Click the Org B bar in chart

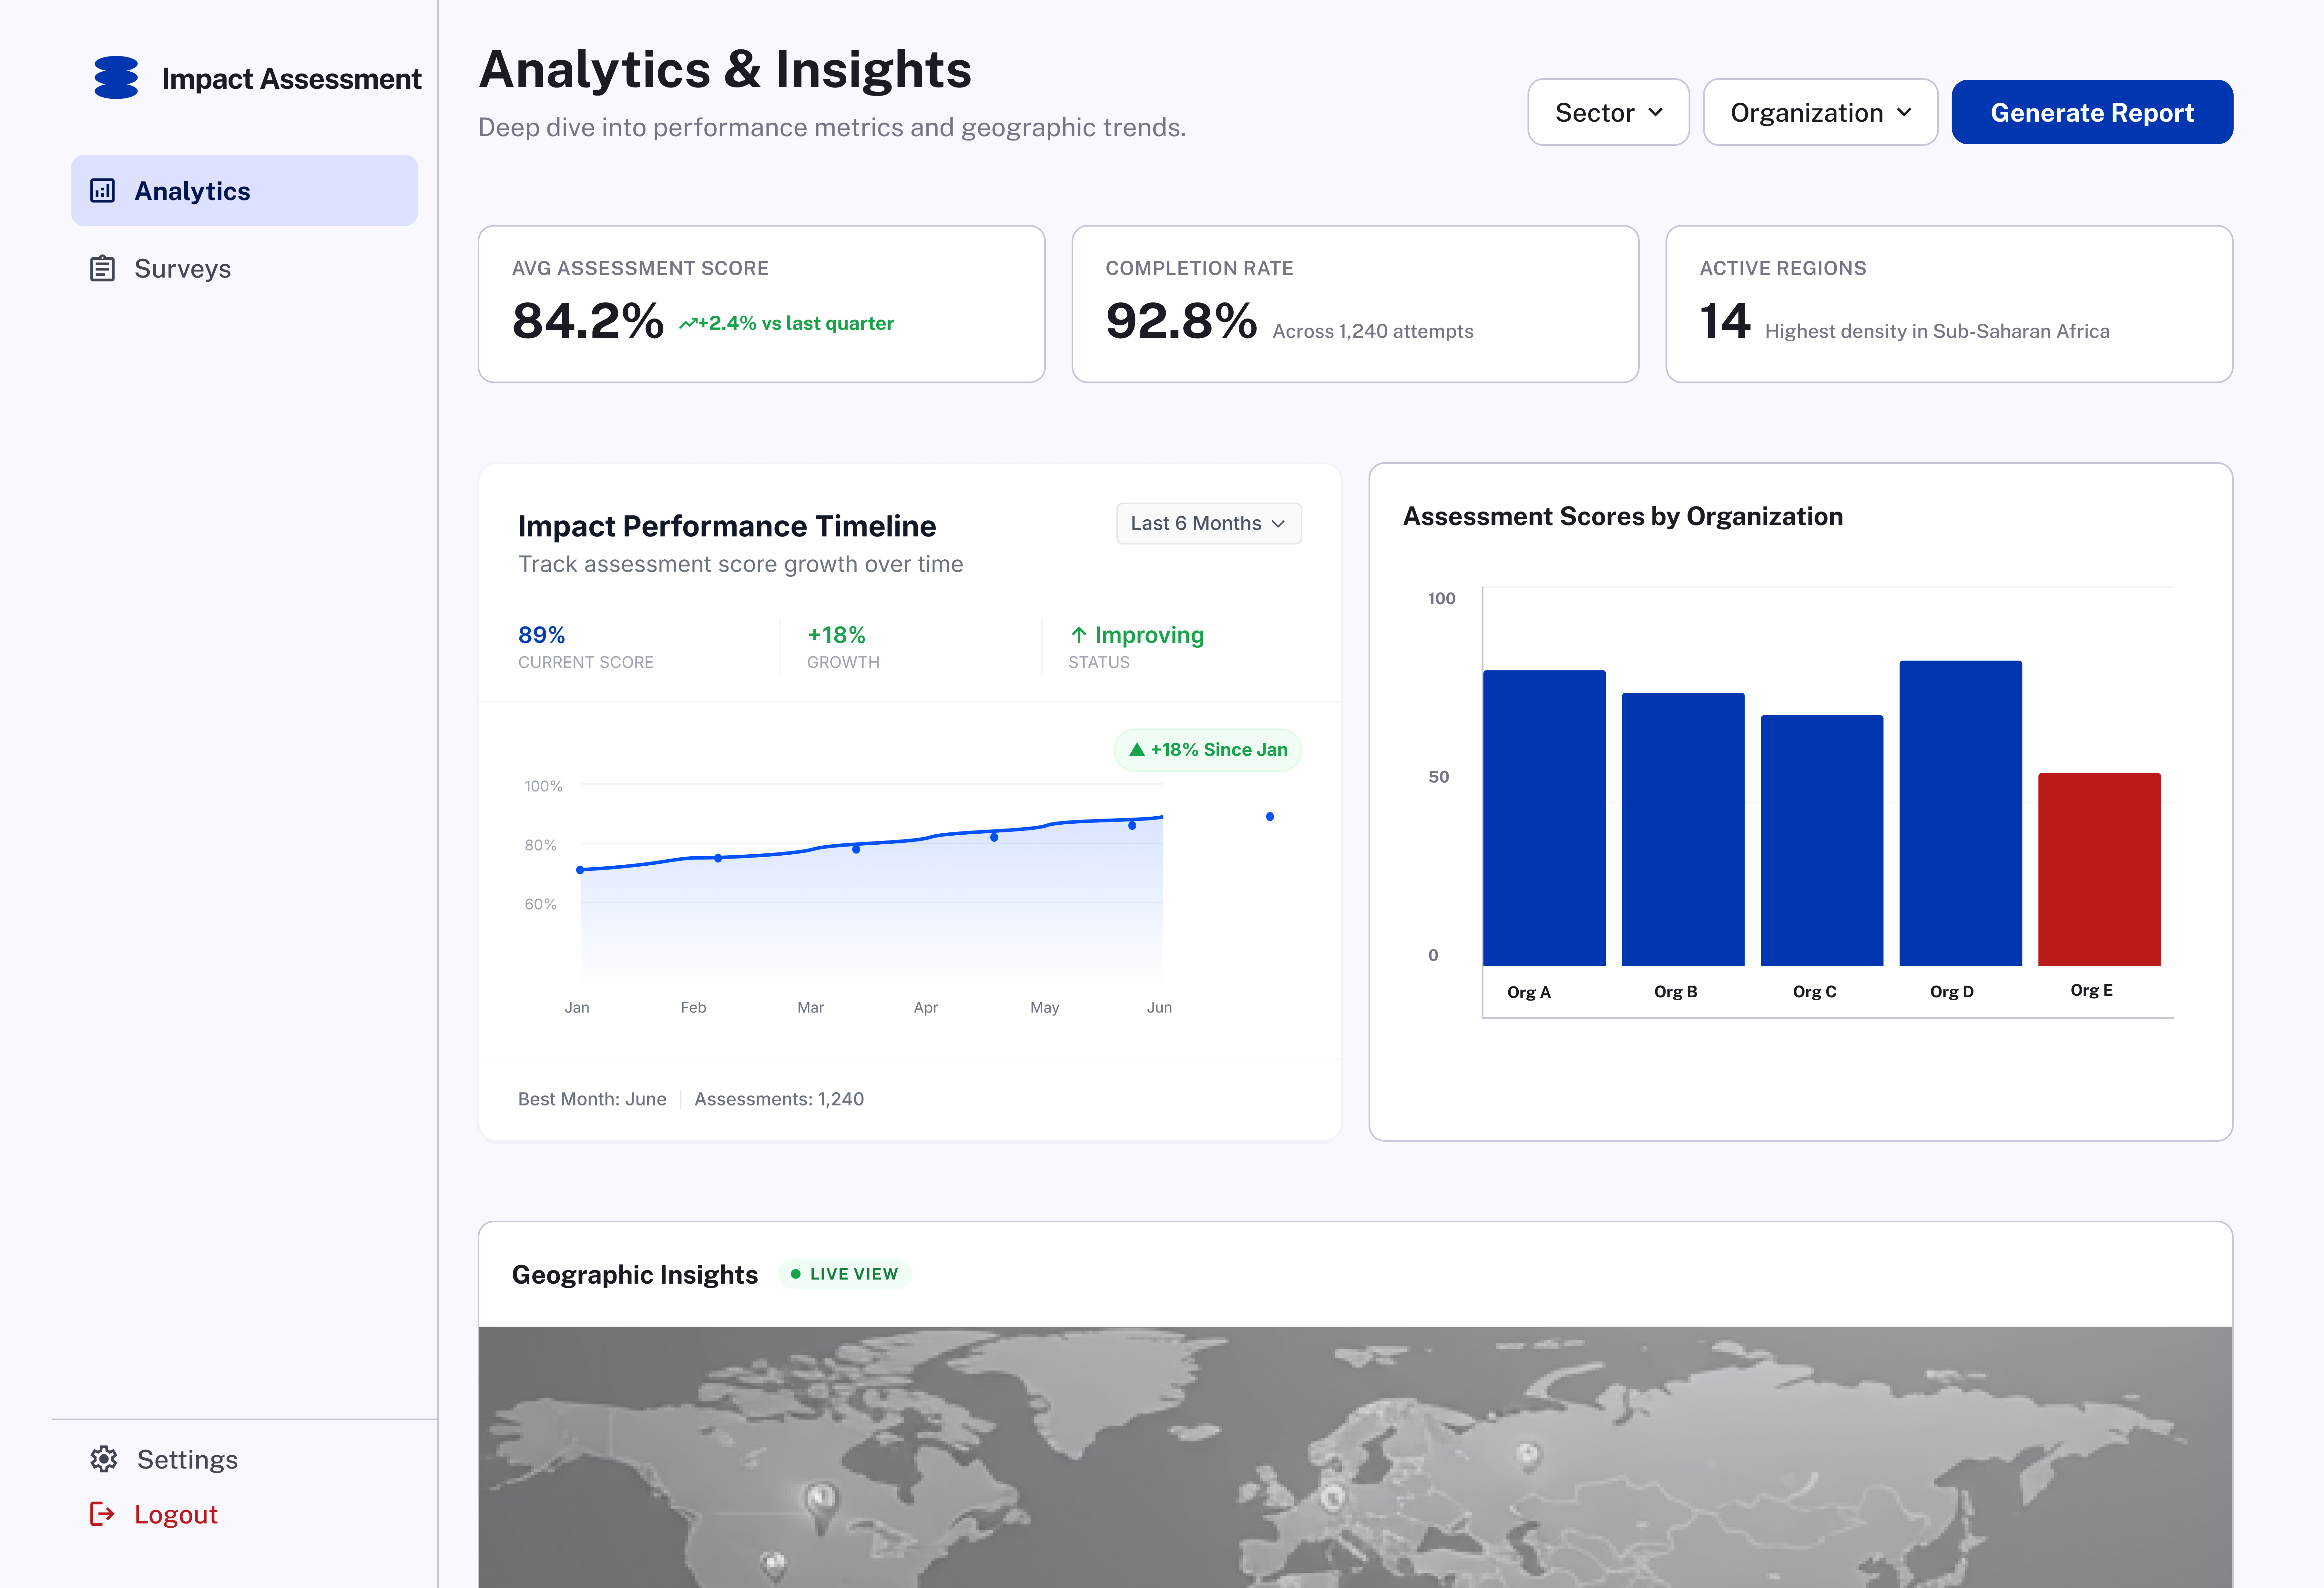[x=1683, y=829]
